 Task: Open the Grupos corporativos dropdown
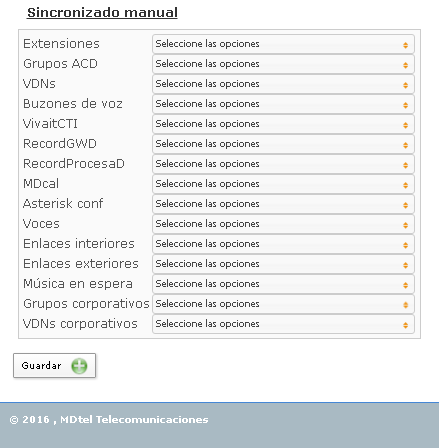(283, 304)
